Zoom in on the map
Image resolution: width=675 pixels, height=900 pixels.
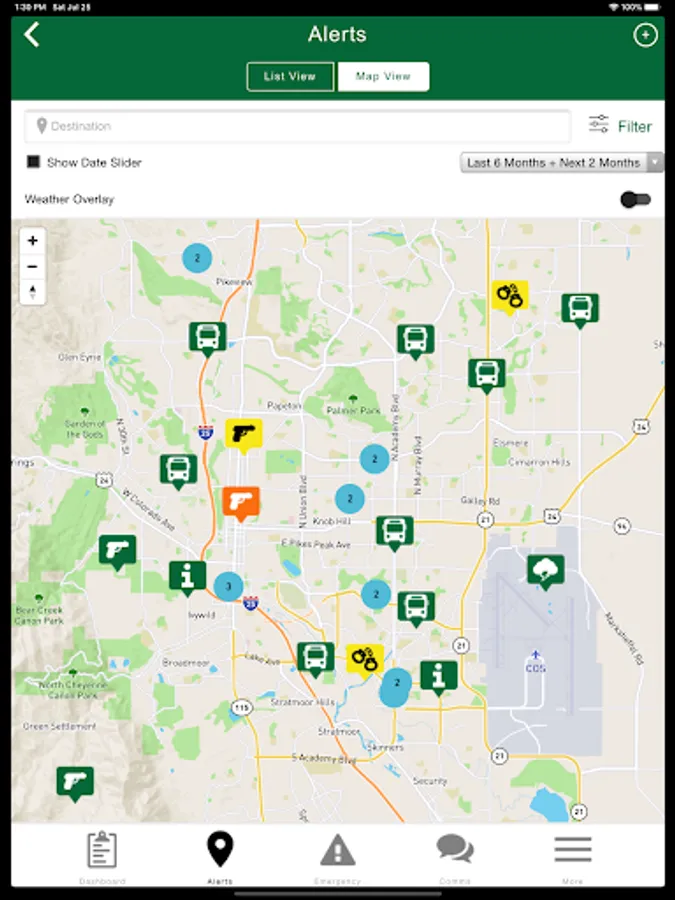click(33, 240)
